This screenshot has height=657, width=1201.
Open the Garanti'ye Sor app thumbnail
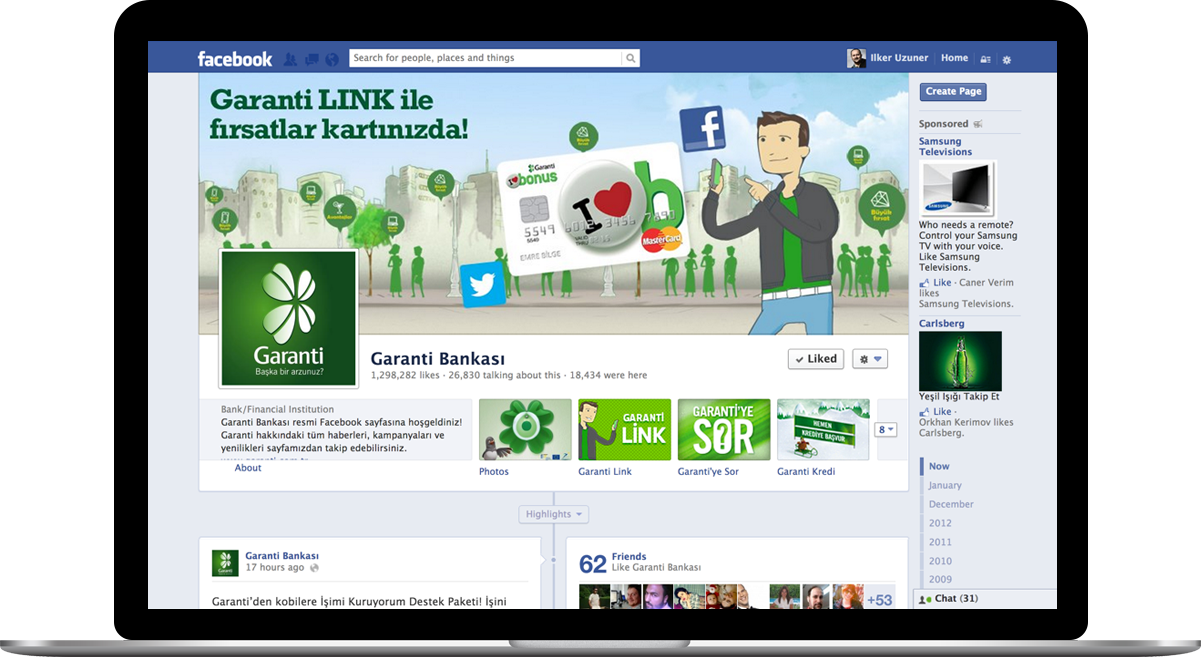point(724,430)
